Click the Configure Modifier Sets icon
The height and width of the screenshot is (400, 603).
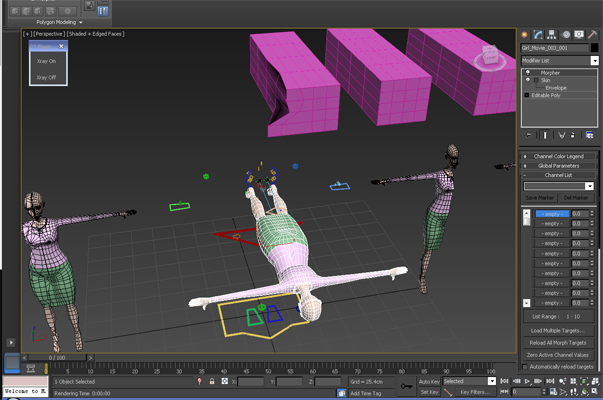590,134
